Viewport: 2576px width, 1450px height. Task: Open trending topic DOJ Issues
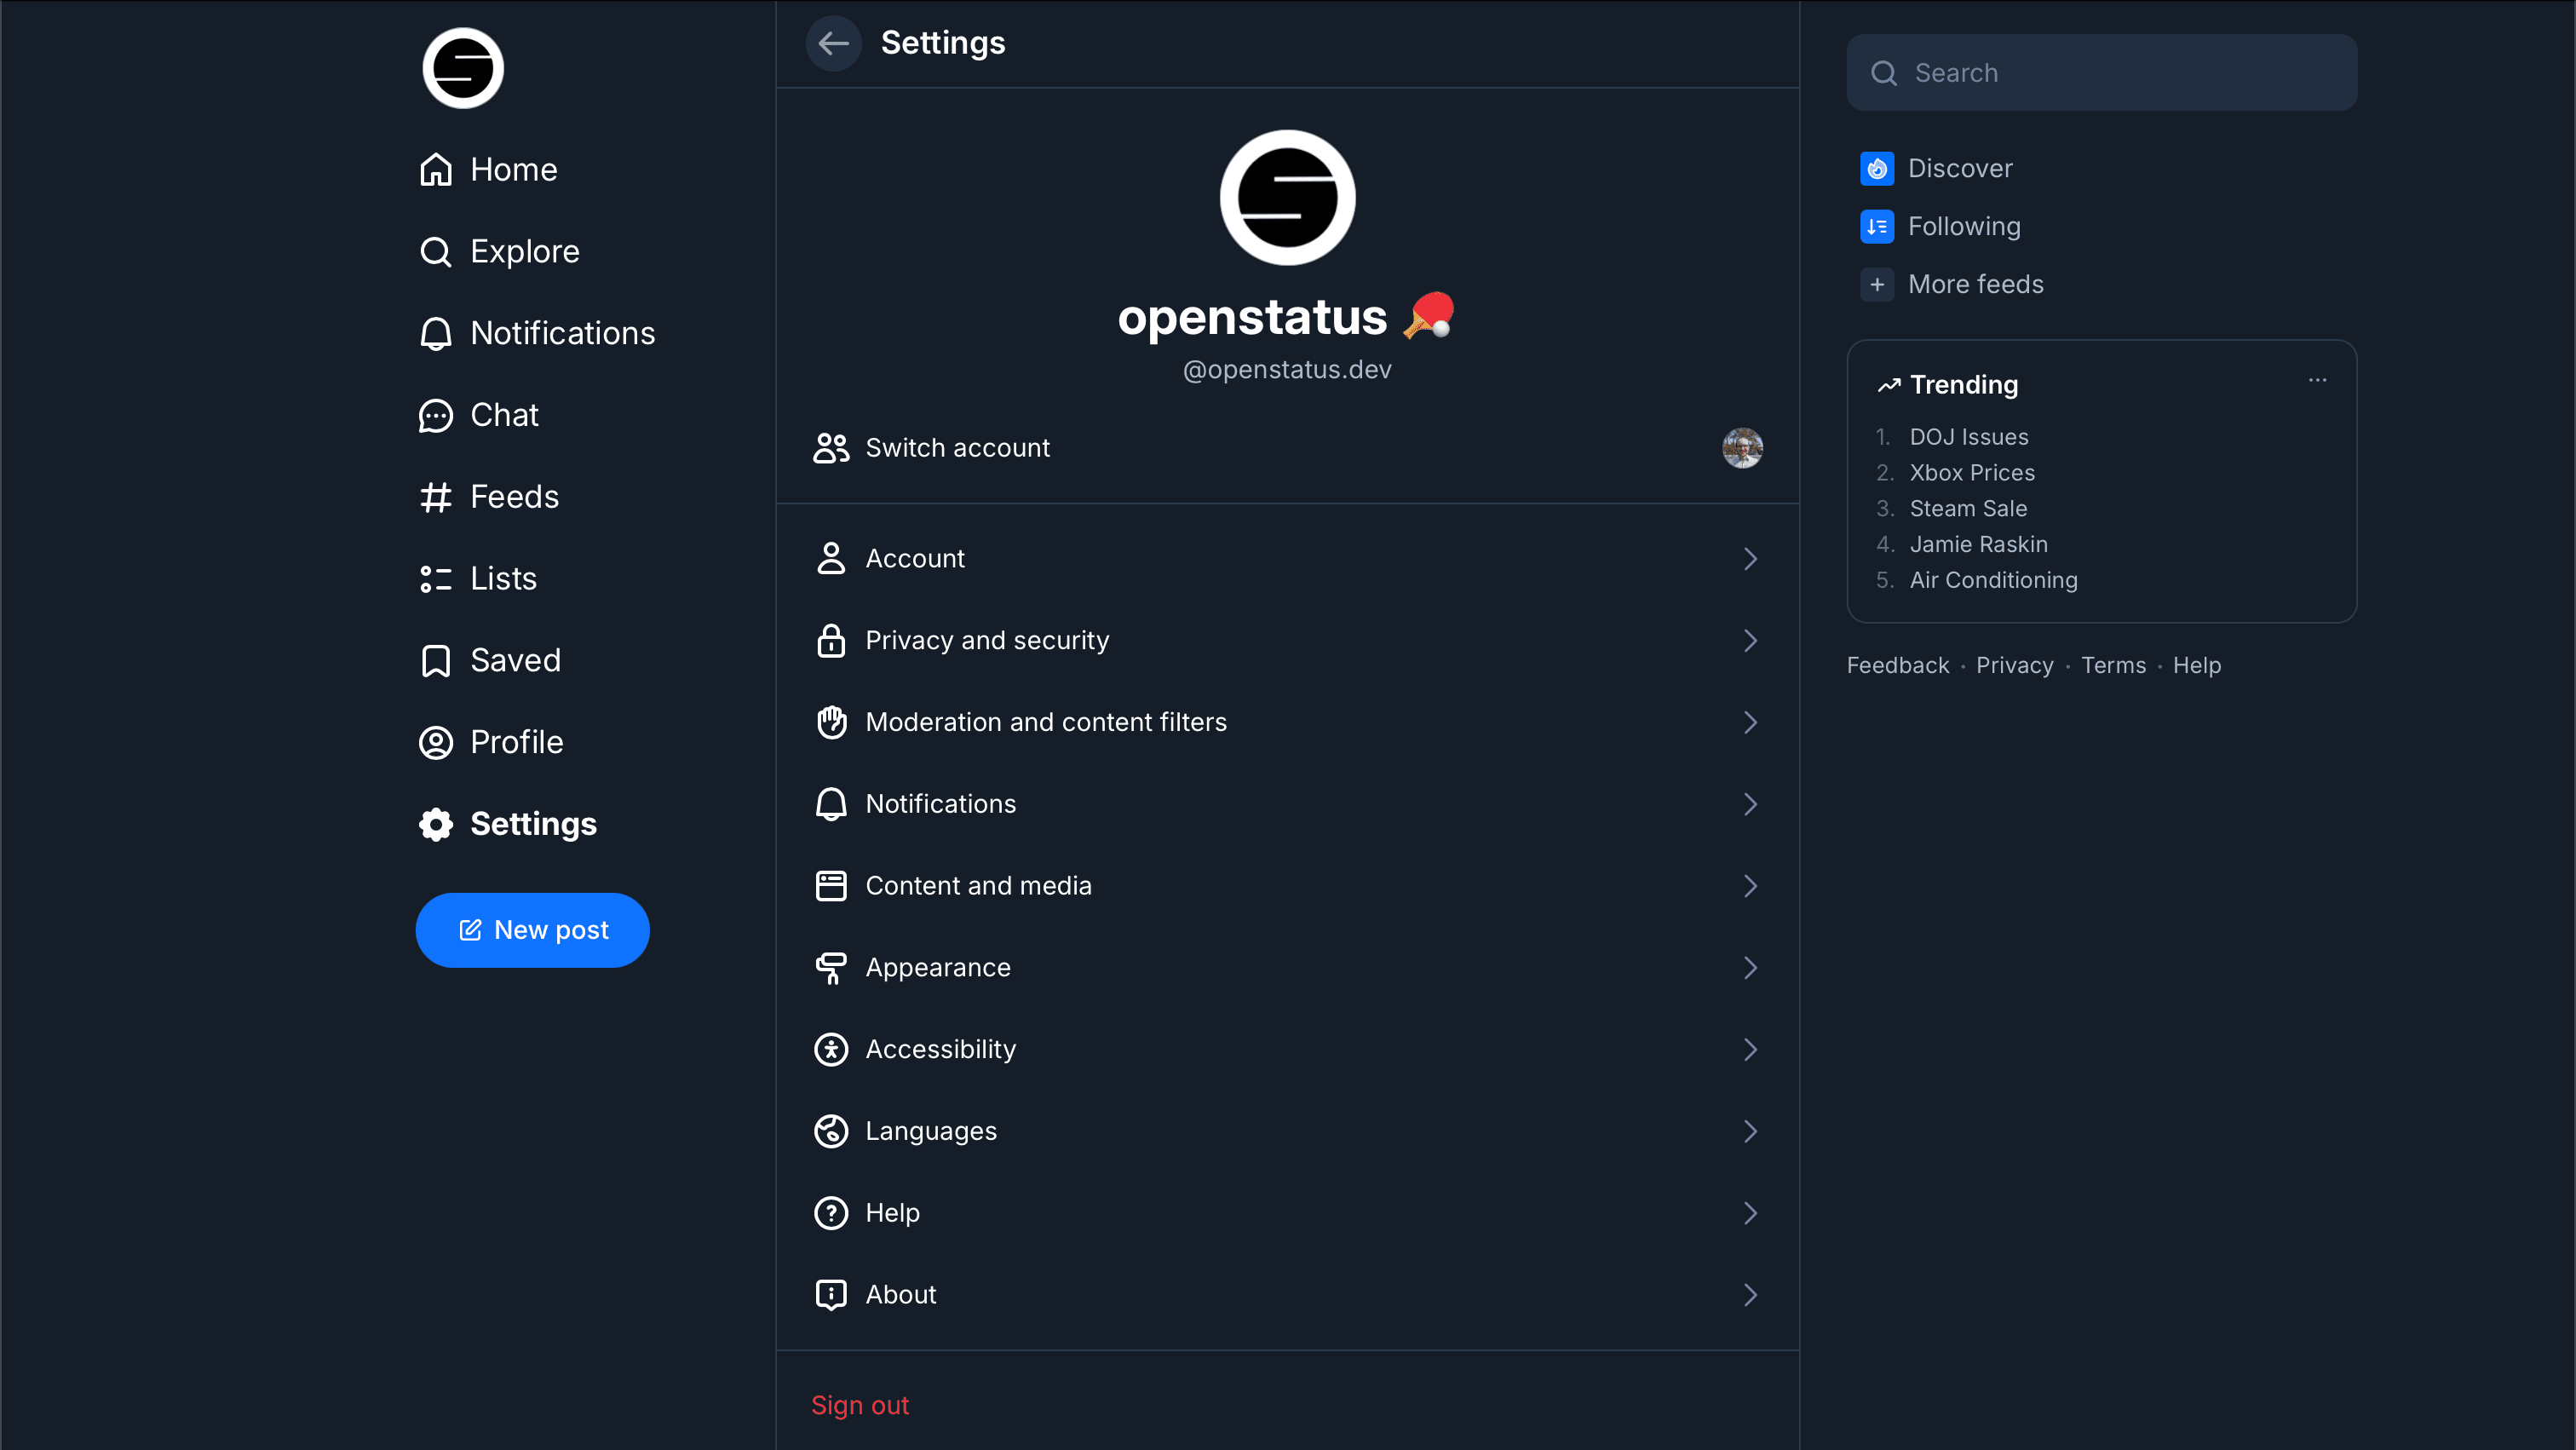tap(1969, 437)
